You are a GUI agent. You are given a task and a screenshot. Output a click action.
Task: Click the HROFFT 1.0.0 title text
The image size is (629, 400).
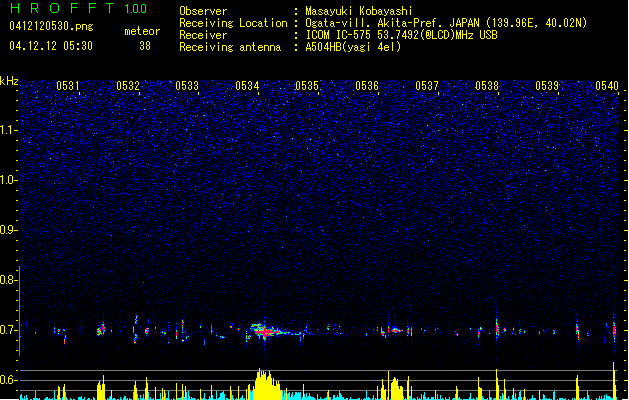coord(78,8)
